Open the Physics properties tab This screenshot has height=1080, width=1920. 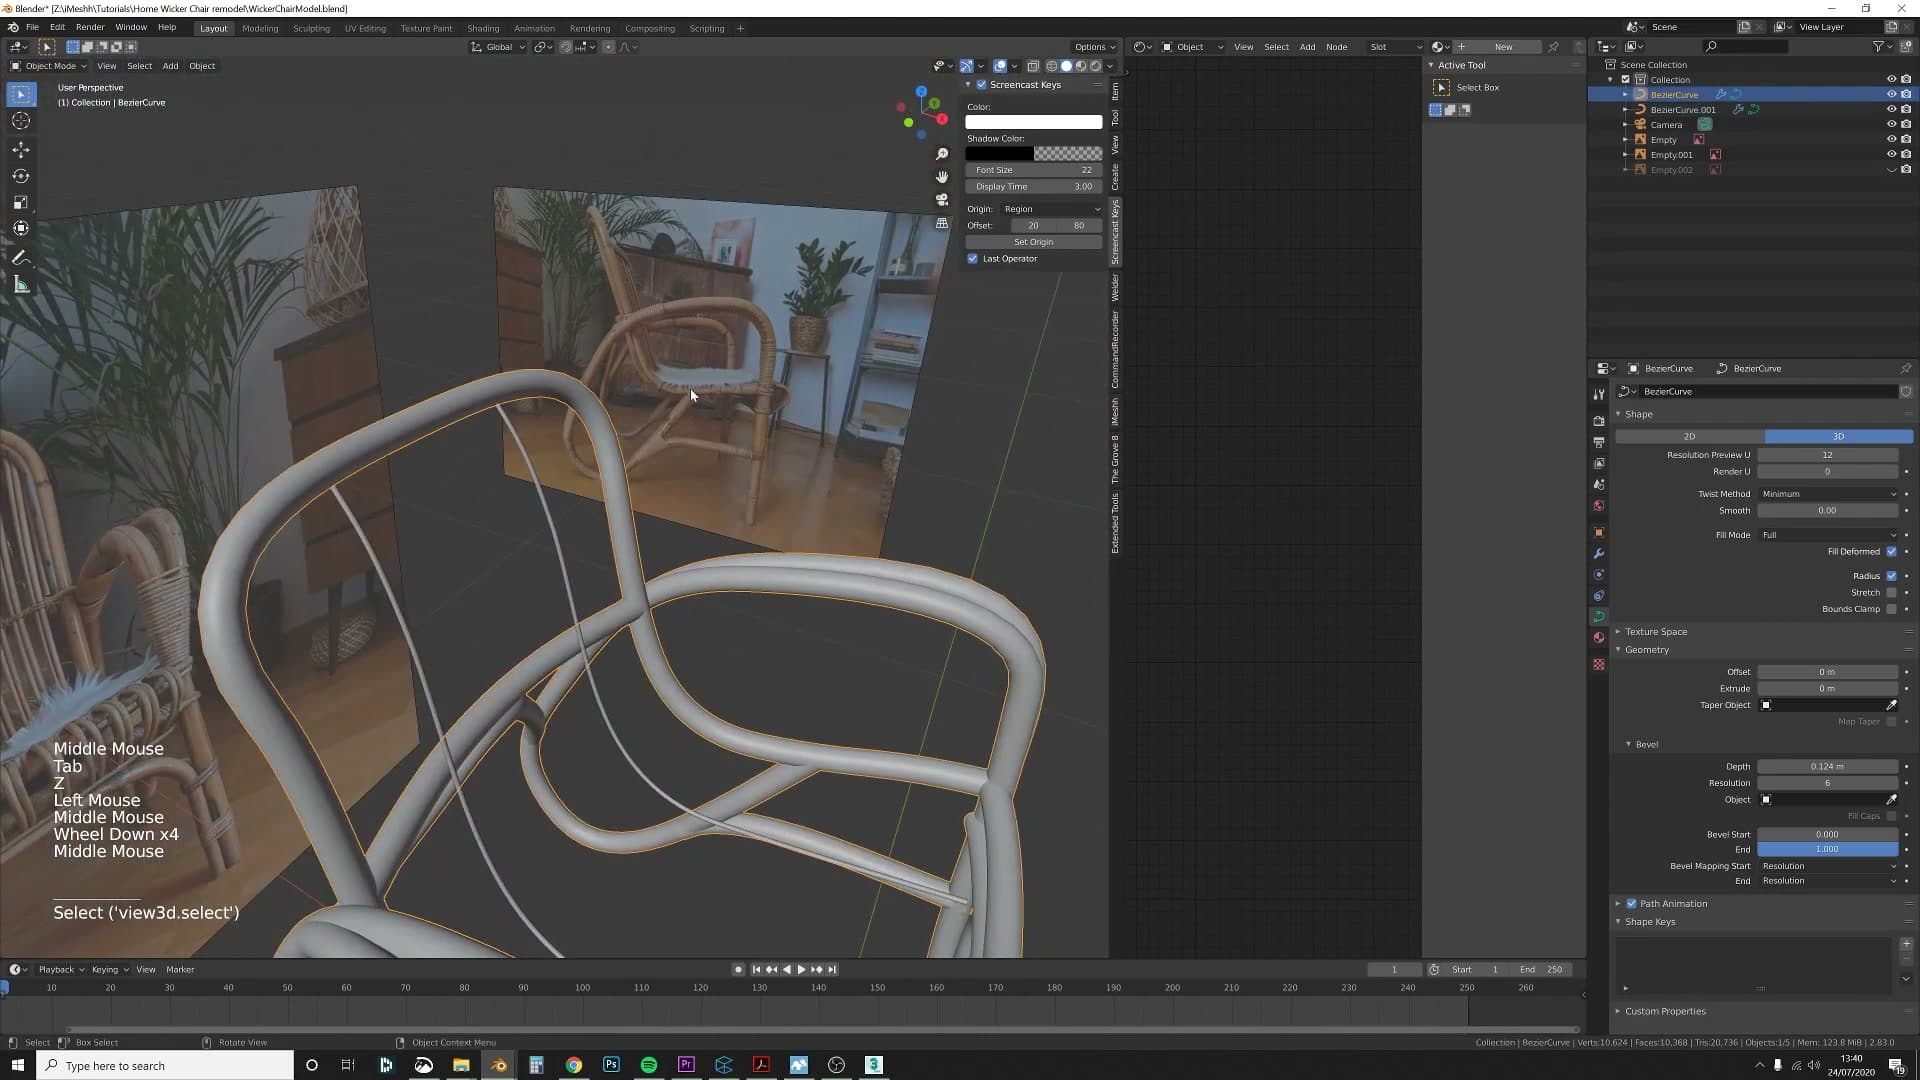tap(1599, 574)
